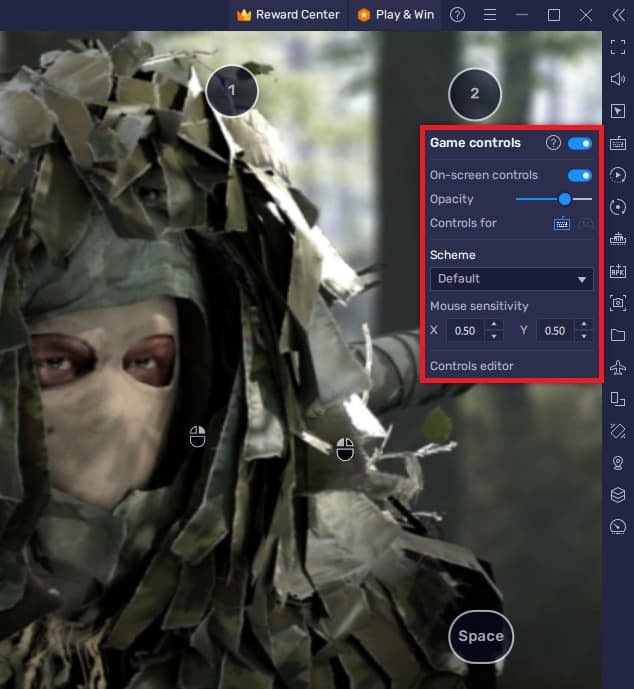634x689 pixels.
Task: Select gamepad icon beside Controls for
Action: 584,223
